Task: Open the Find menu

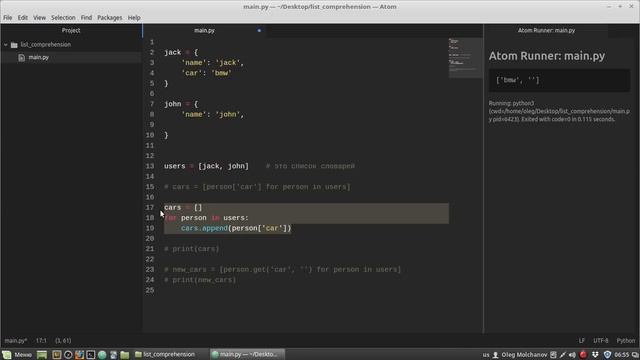Action: (x=86, y=18)
